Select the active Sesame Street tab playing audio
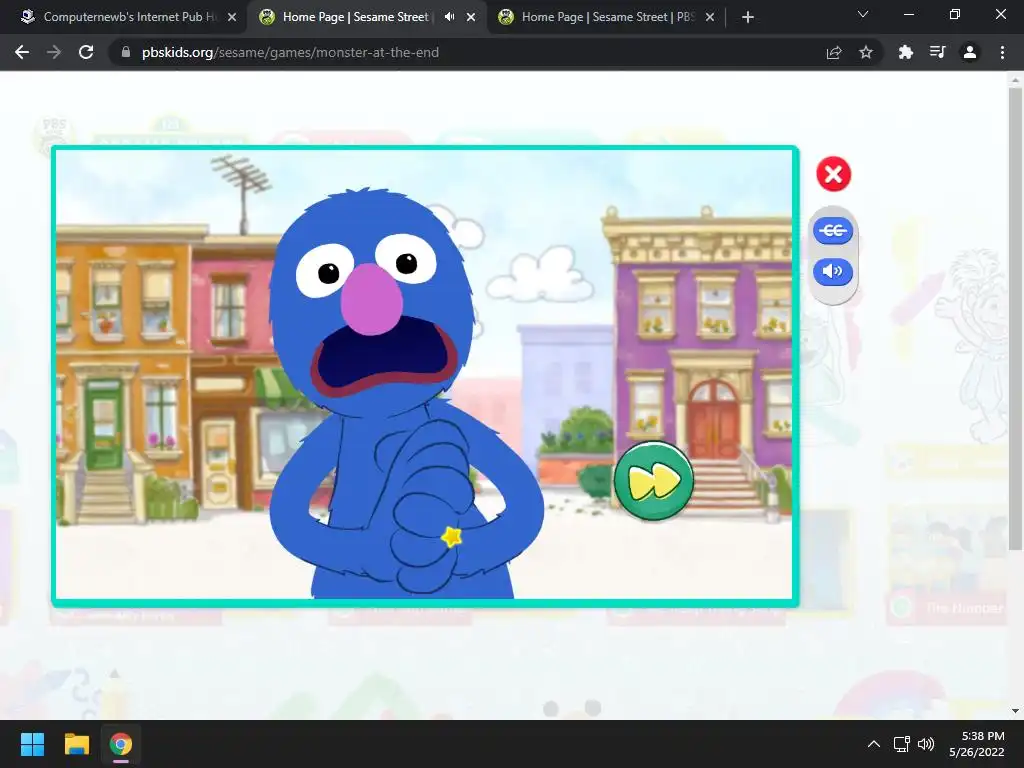This screenshot has width=1024, height=768. pyautogui.click(x=356, y=17)
